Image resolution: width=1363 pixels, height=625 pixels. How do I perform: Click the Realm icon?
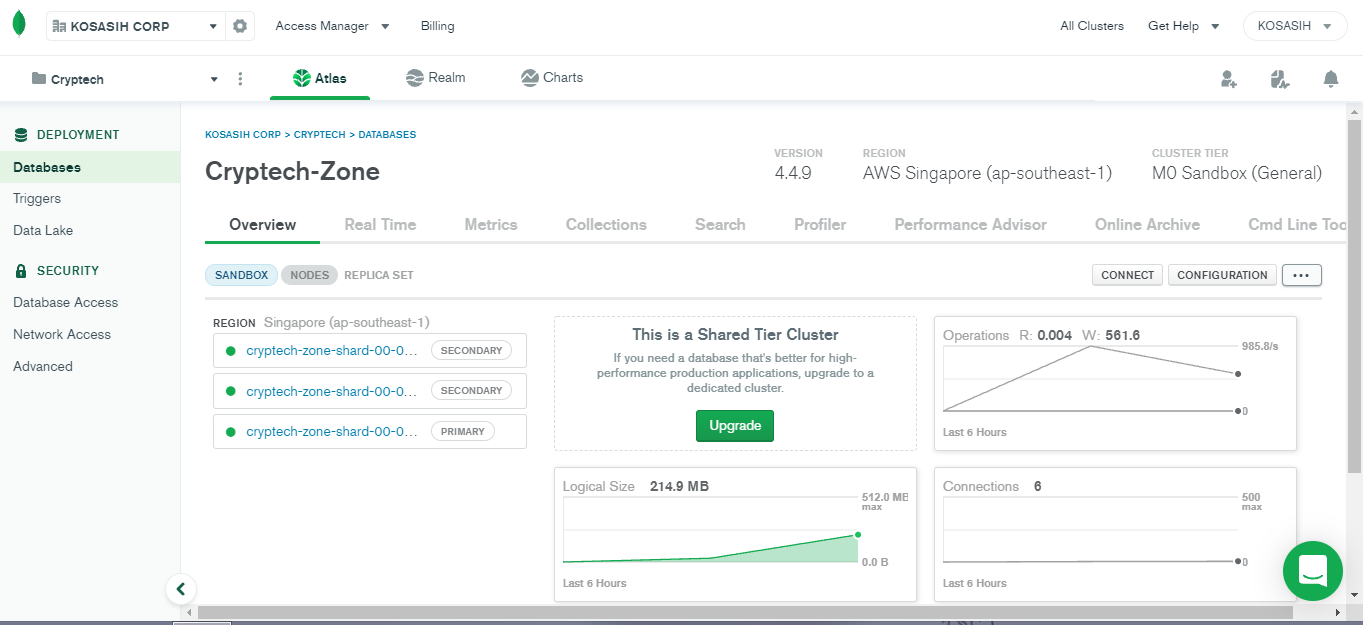tap(415, 77)
